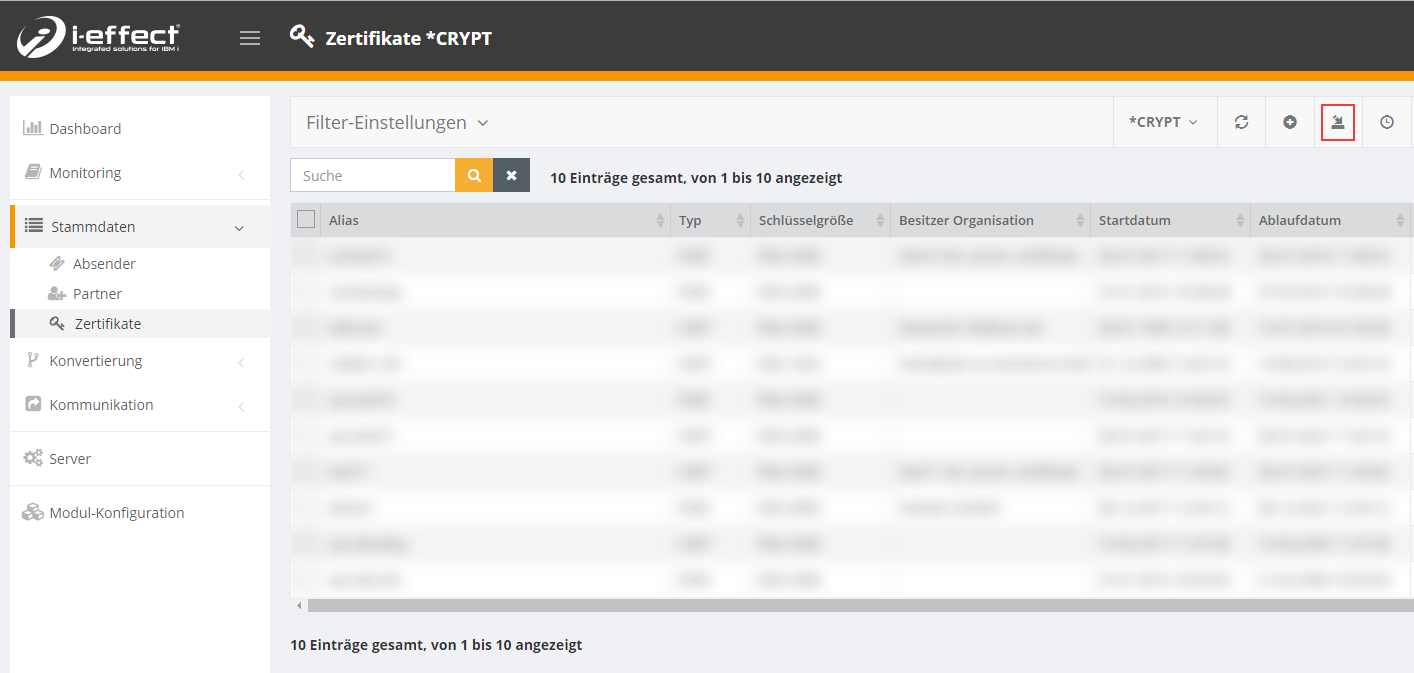Open the Absender submenu entry

(x=104, y=264)
